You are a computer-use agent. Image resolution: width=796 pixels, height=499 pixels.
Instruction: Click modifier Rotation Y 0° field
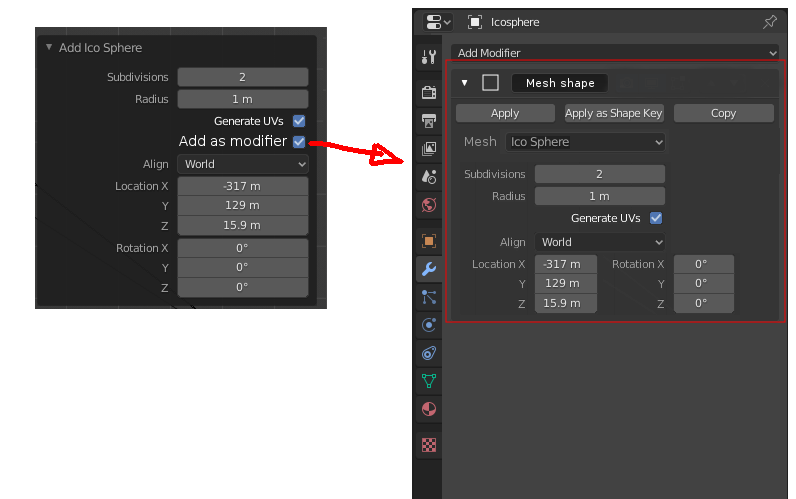pos(704,283)
